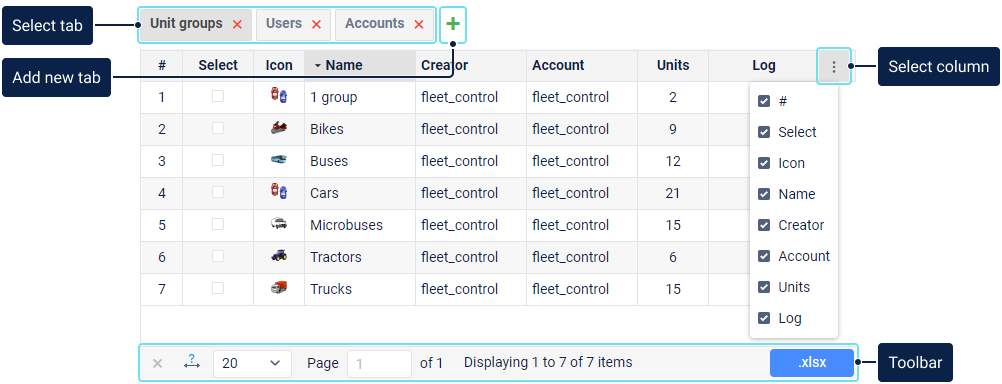Close the Users tab with red X
This screenshot has height=384, width=1002.
point(316,24)
